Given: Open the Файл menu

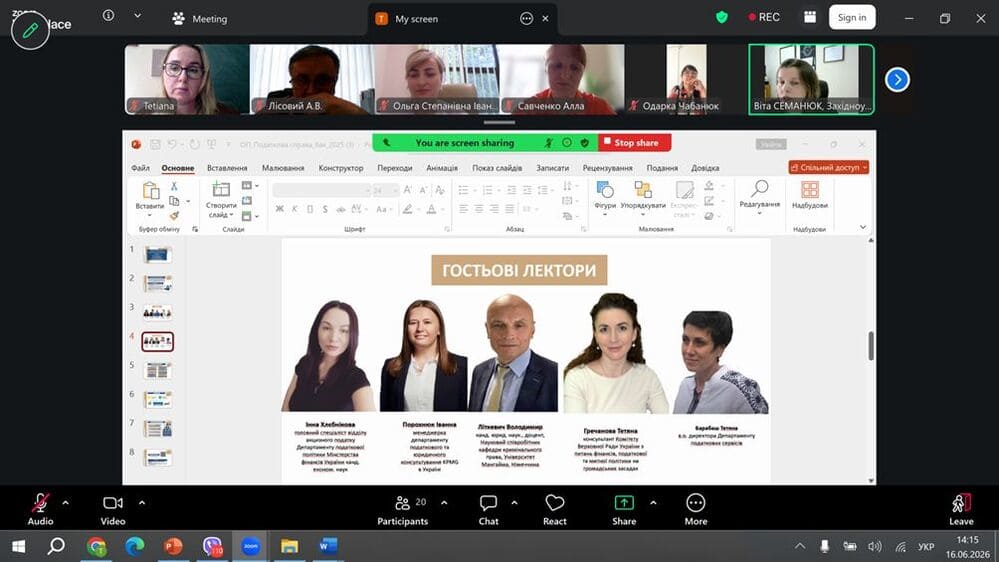Looking at the screenshot, I should point(140,168).
